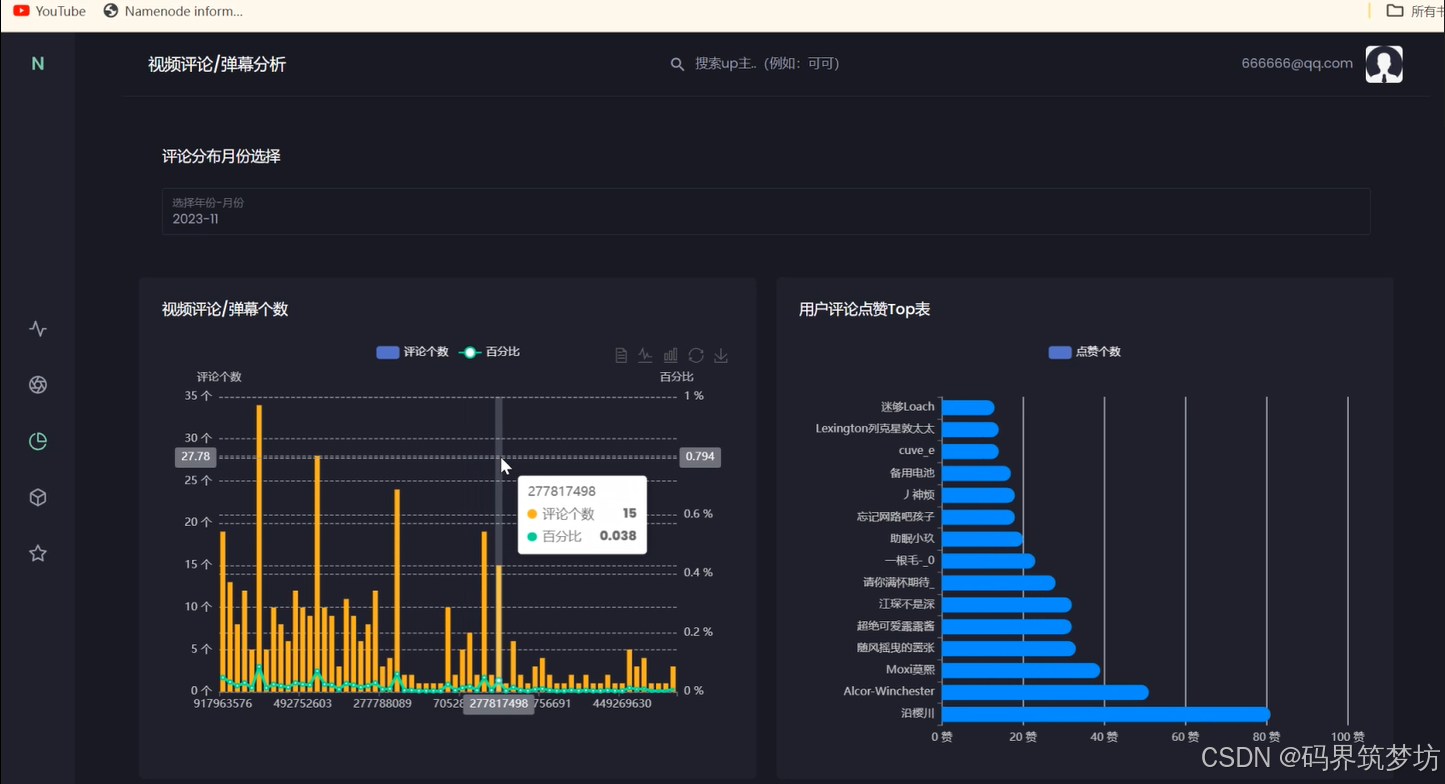Click the up主 search input field

(767, 64)
